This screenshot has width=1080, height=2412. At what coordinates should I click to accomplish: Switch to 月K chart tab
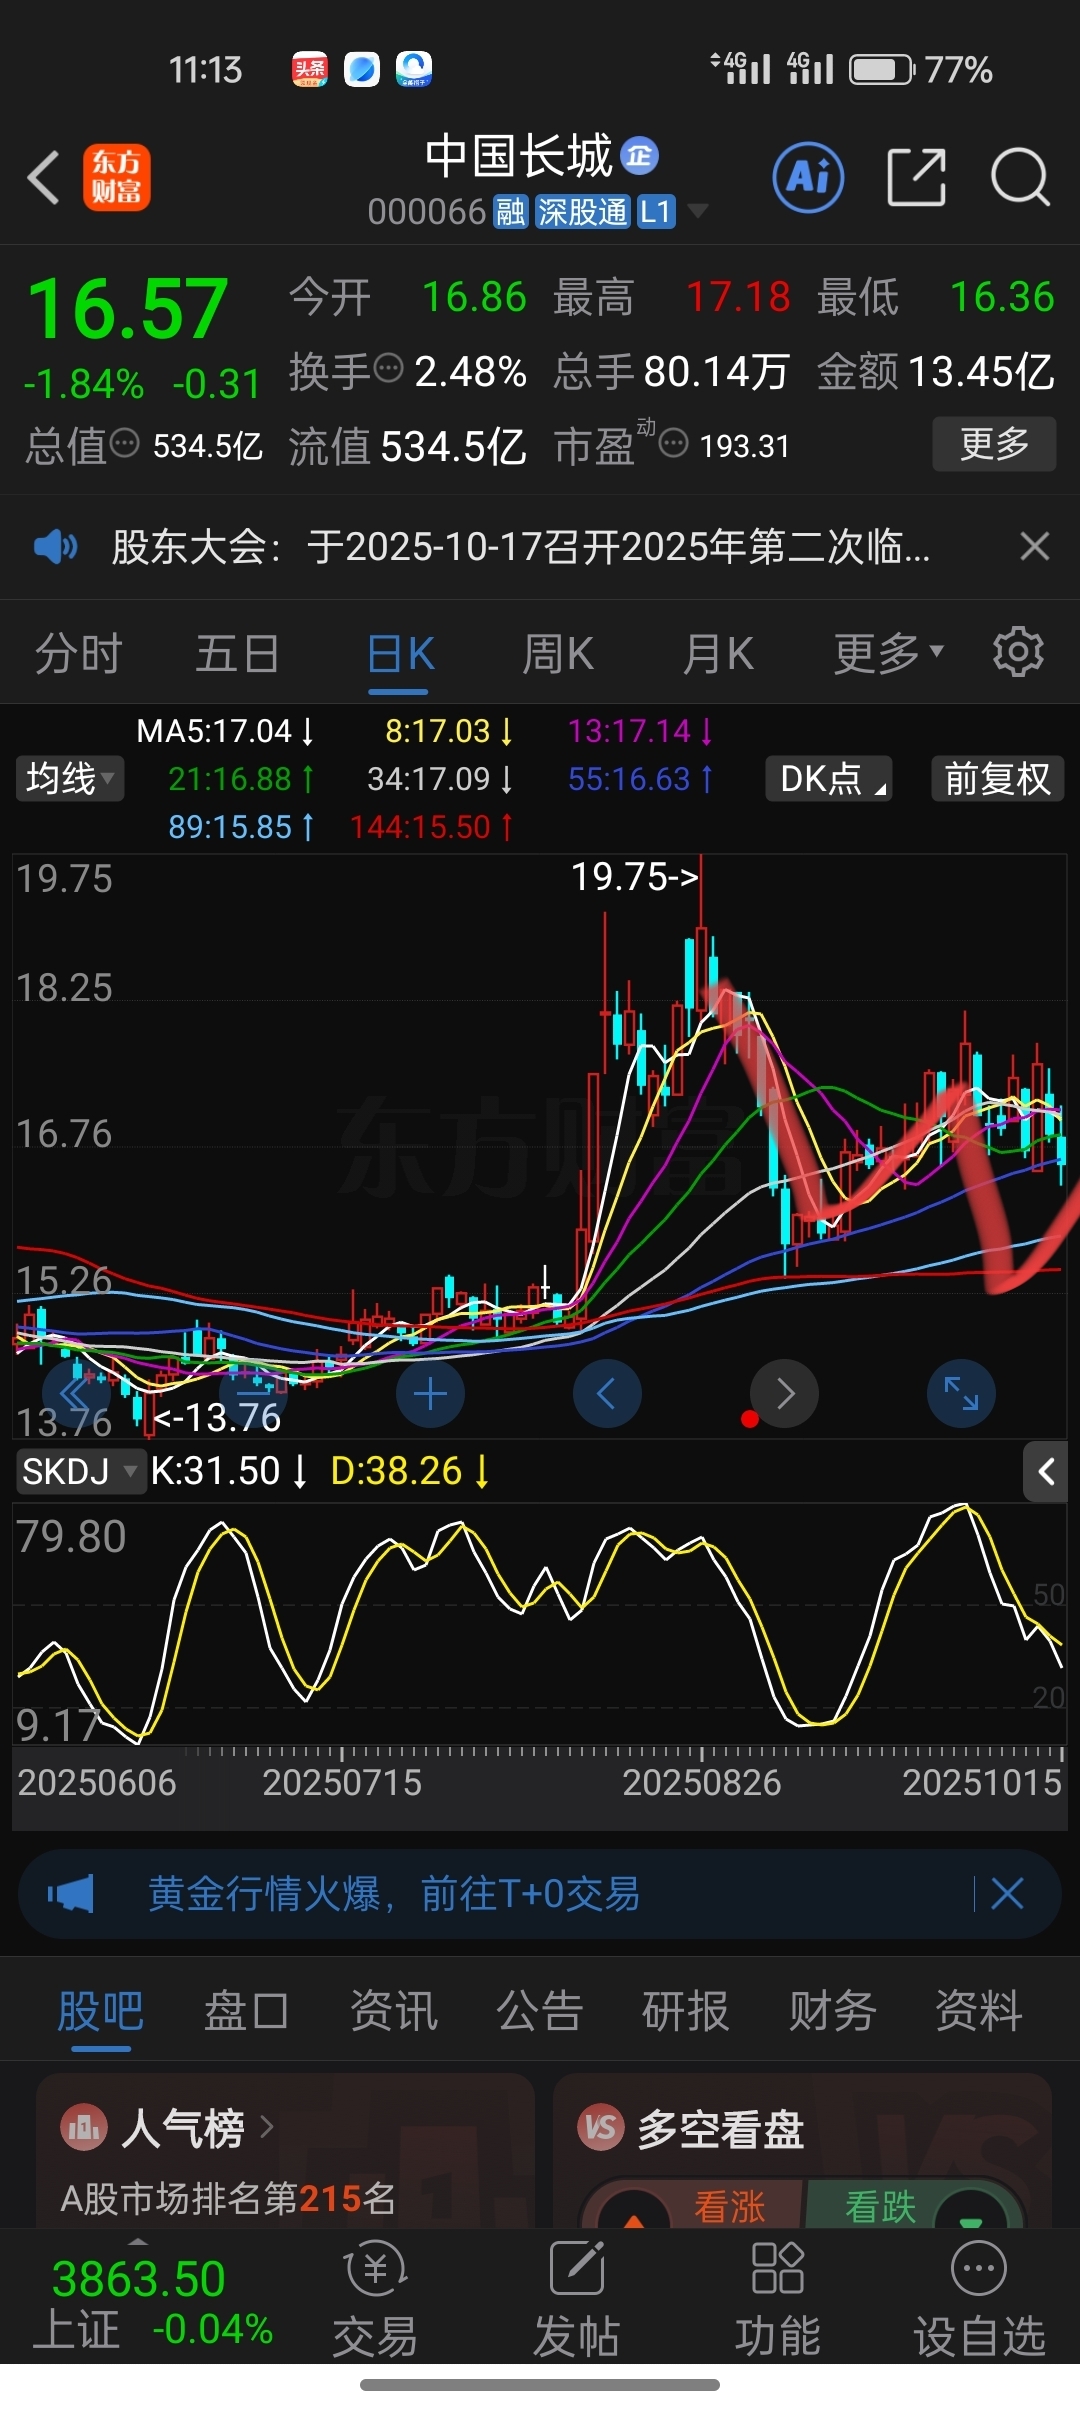pos(718,654)
